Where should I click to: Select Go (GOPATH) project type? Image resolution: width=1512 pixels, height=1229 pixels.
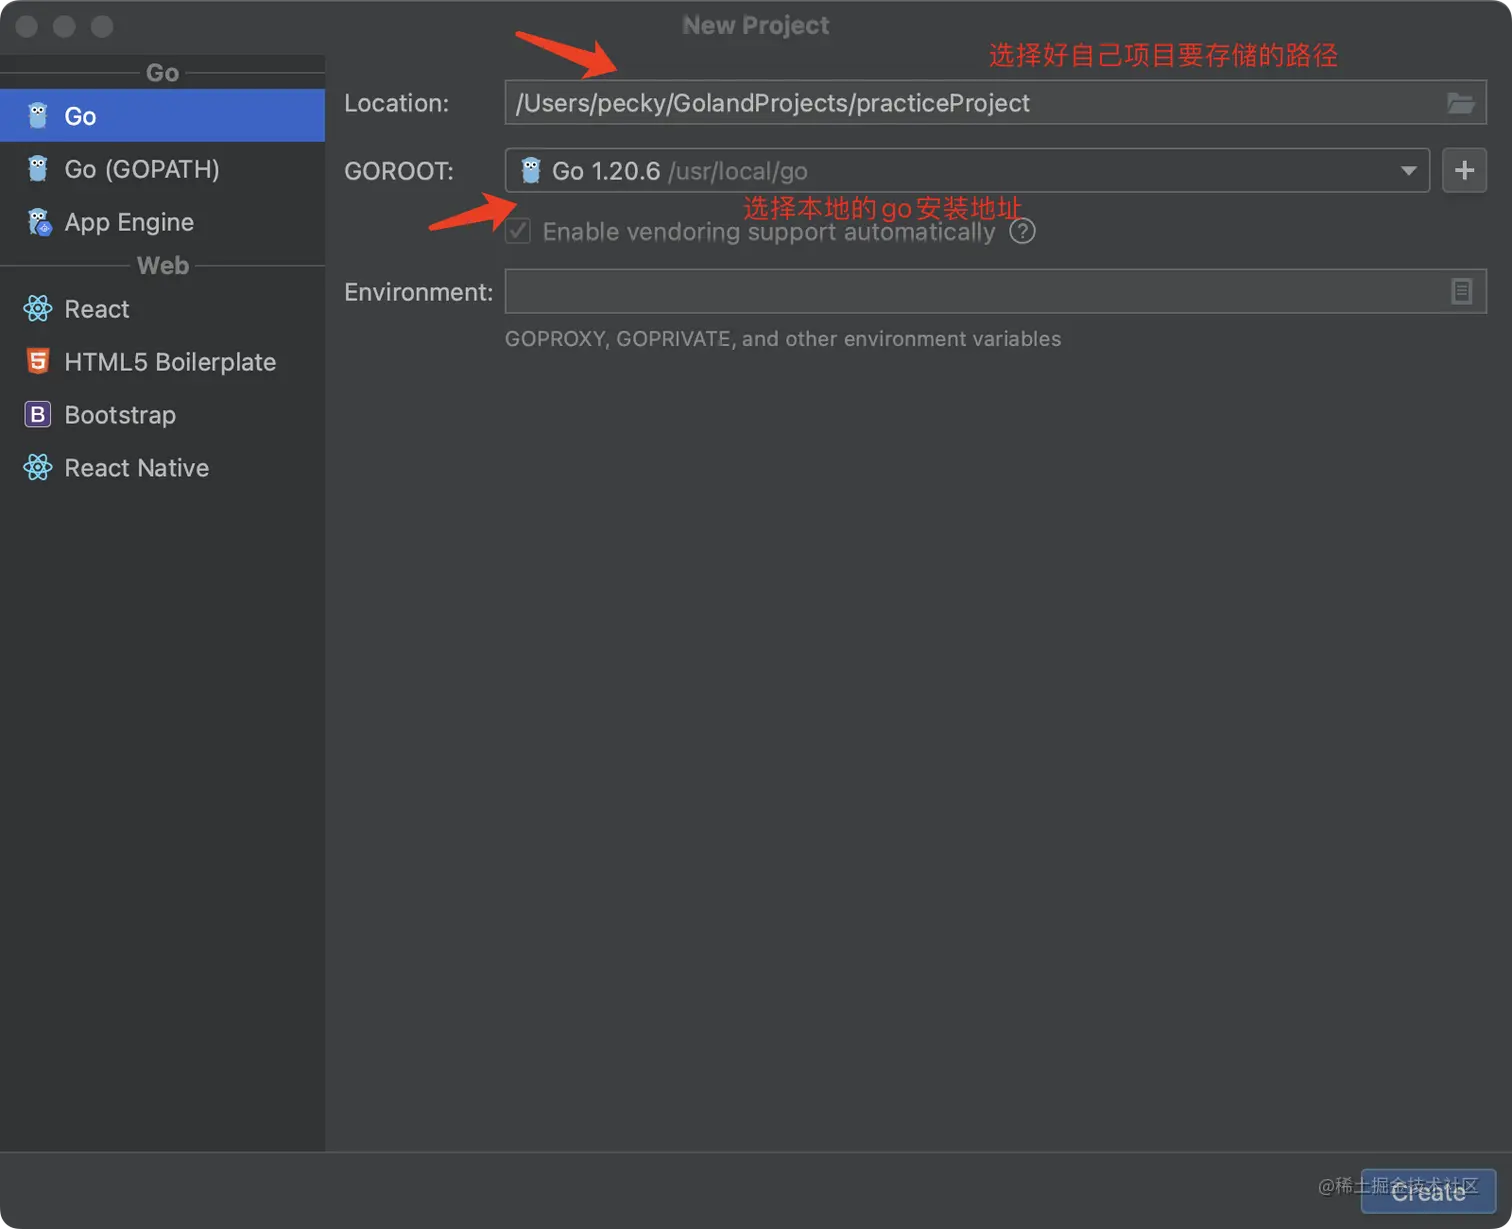coord(162,169)
